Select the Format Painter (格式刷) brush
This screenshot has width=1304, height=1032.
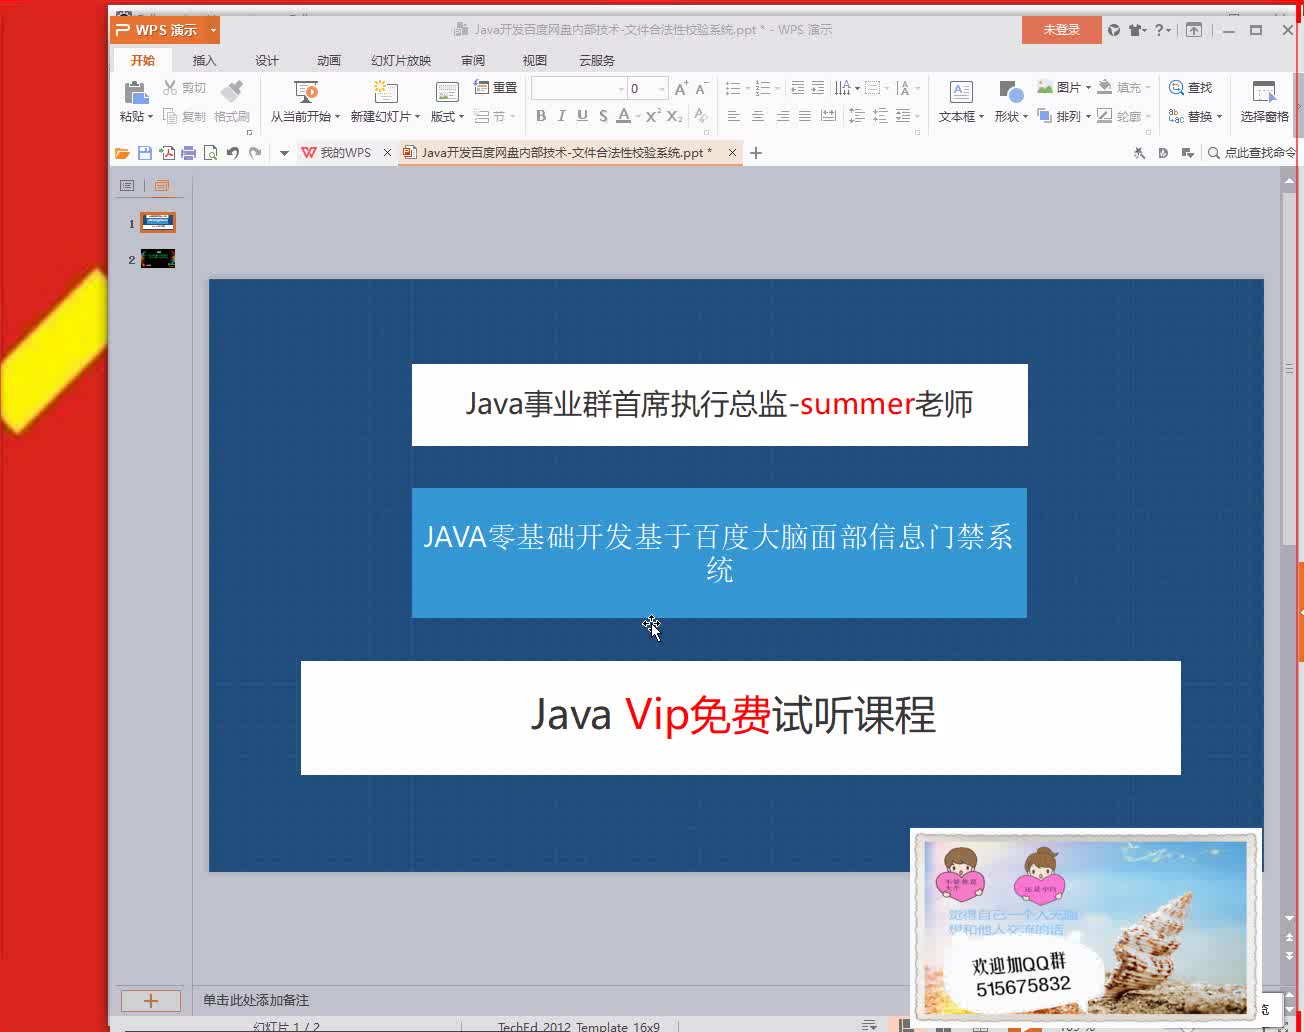pos(232,91)
